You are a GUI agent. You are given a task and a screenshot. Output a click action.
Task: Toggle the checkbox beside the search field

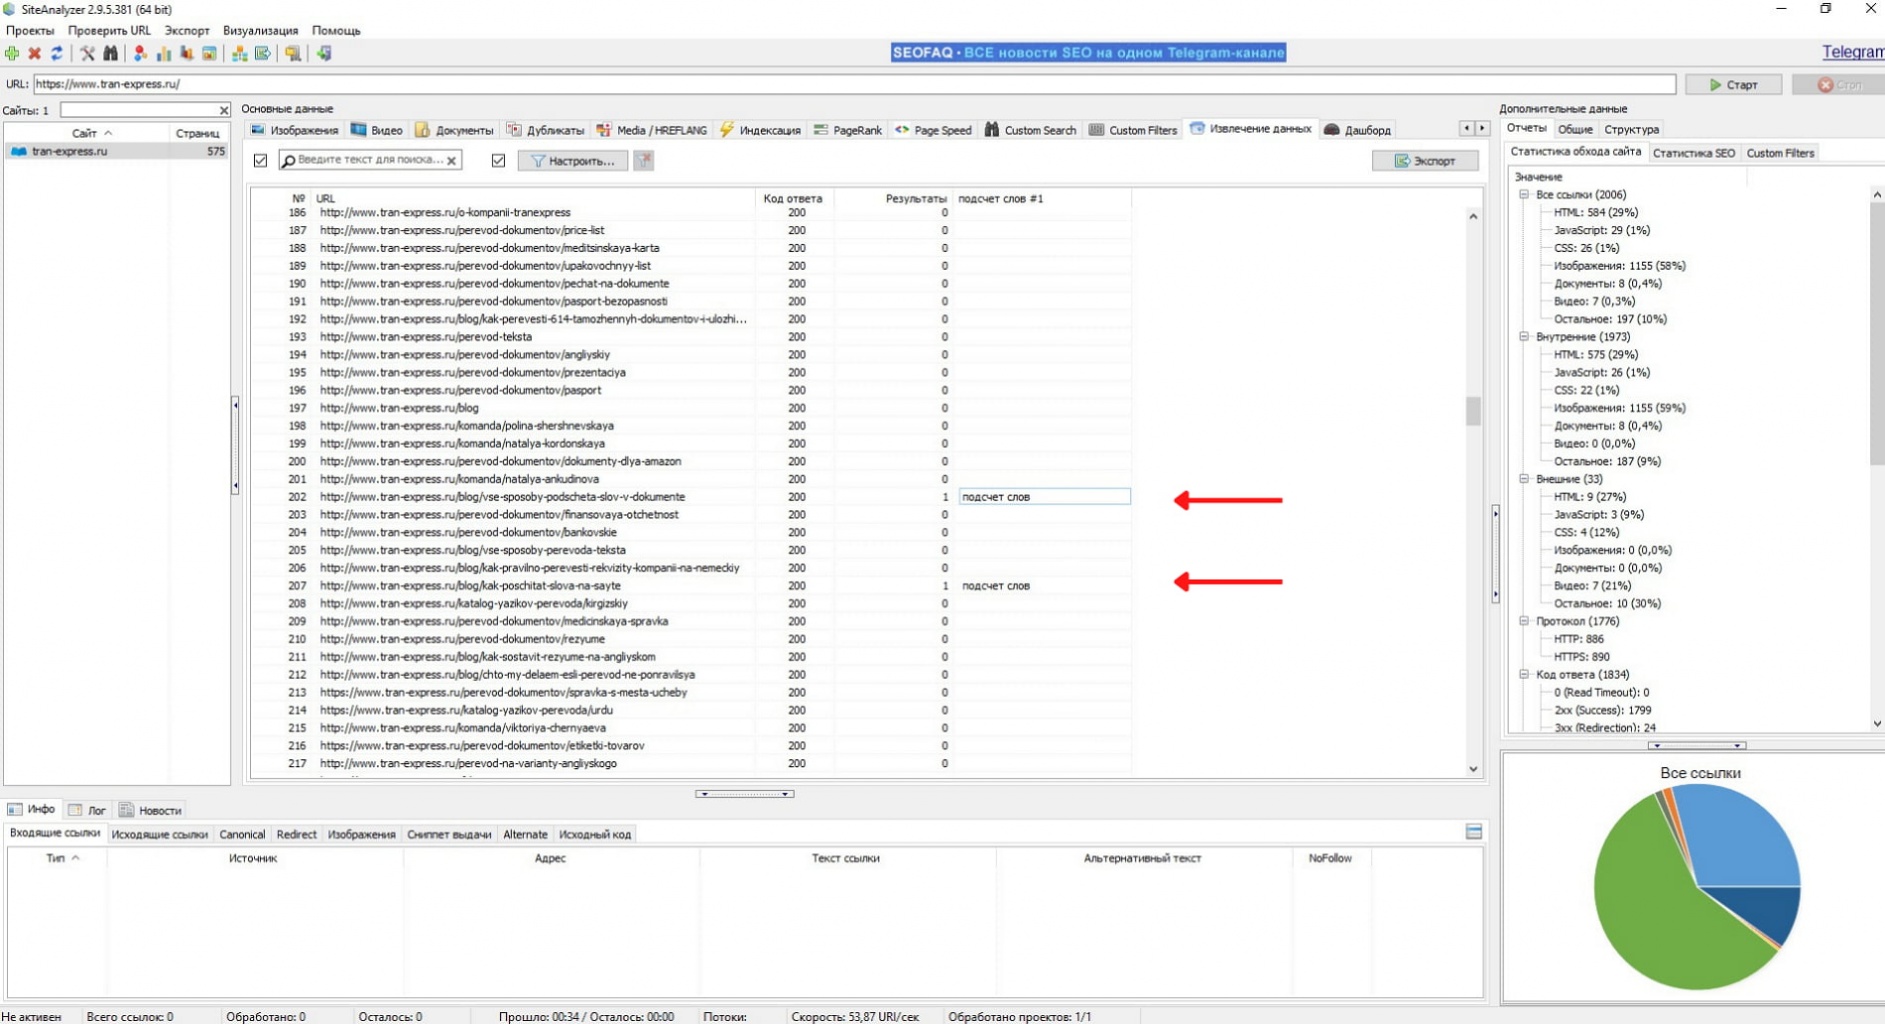point(260,160)
